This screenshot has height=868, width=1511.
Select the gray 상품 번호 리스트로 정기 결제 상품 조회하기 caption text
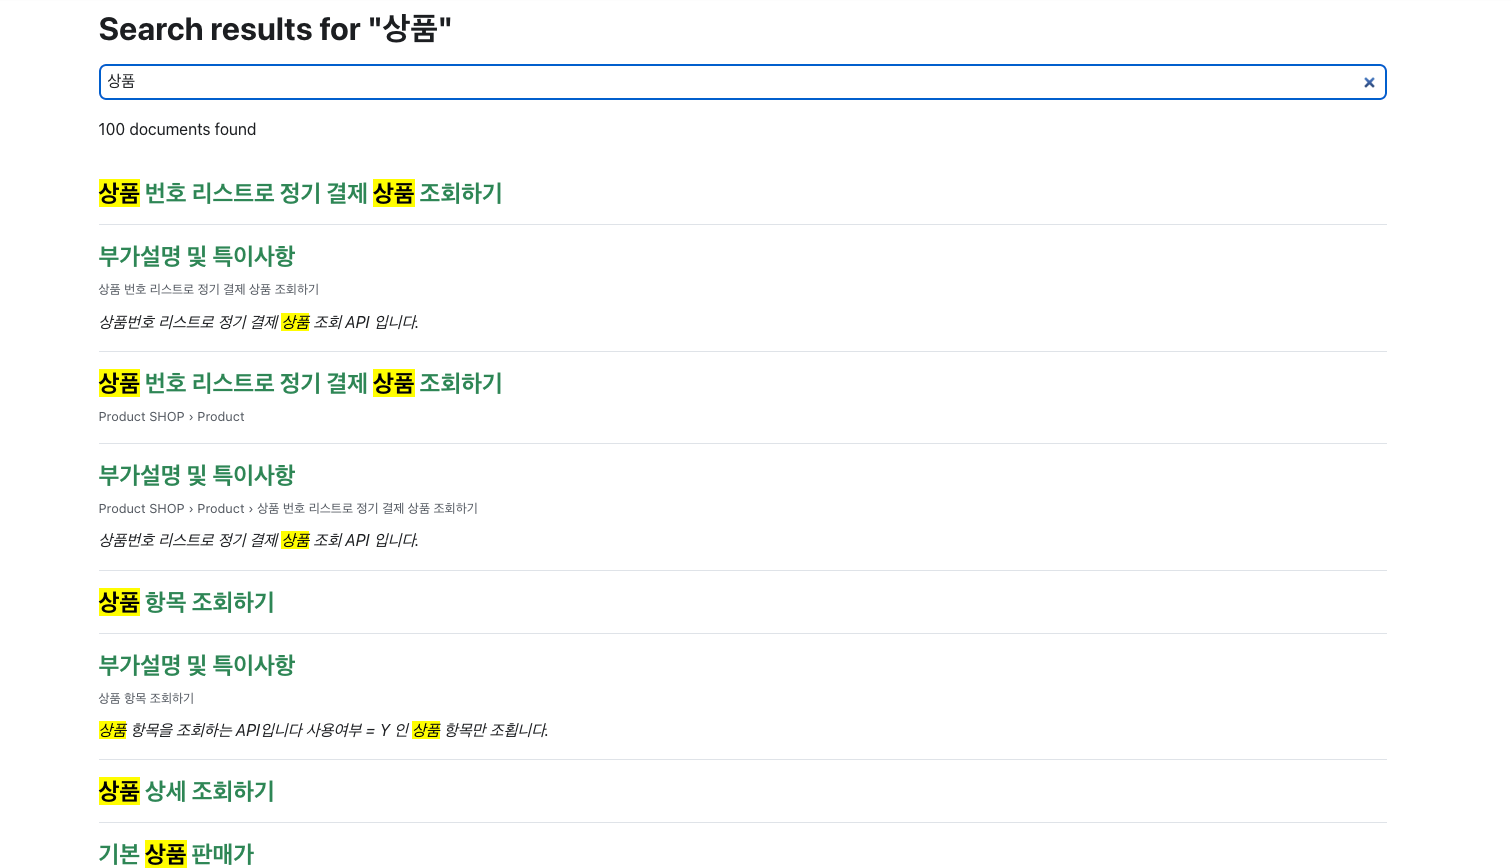pyautogui.click(x=209, y=289)
